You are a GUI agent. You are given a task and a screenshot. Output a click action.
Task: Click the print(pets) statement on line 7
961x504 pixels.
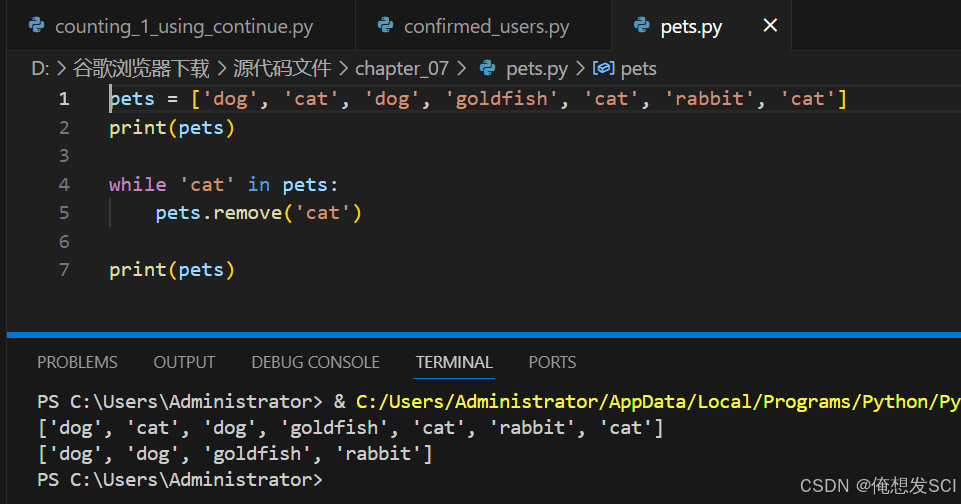(172, 270)
